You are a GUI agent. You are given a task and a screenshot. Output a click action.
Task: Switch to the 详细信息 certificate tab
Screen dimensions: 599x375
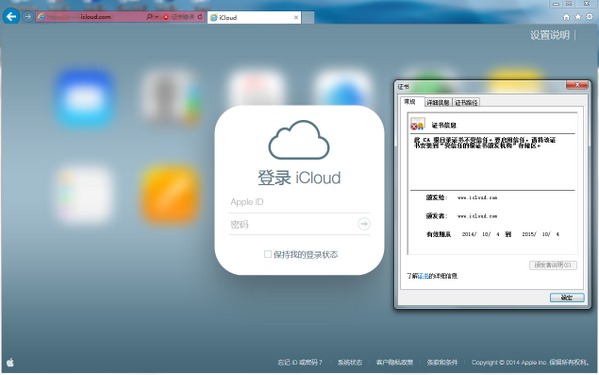[x=438, y=102]
